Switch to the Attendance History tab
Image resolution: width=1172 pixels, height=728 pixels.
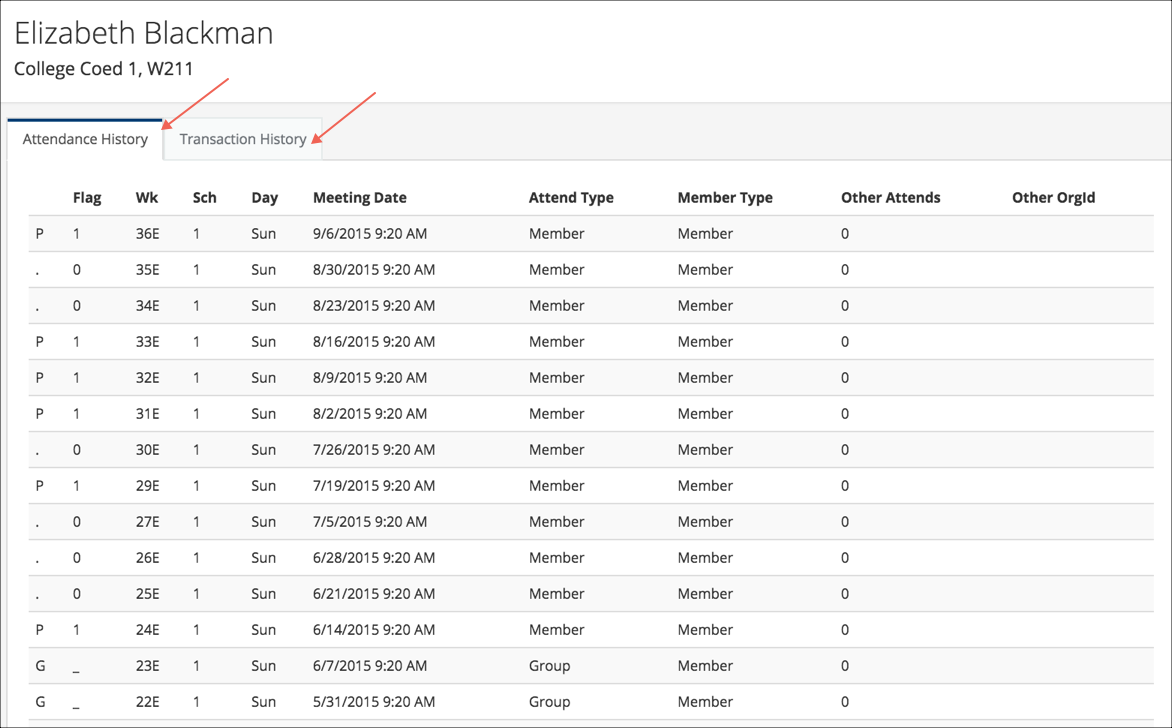(x=85, y=139)
